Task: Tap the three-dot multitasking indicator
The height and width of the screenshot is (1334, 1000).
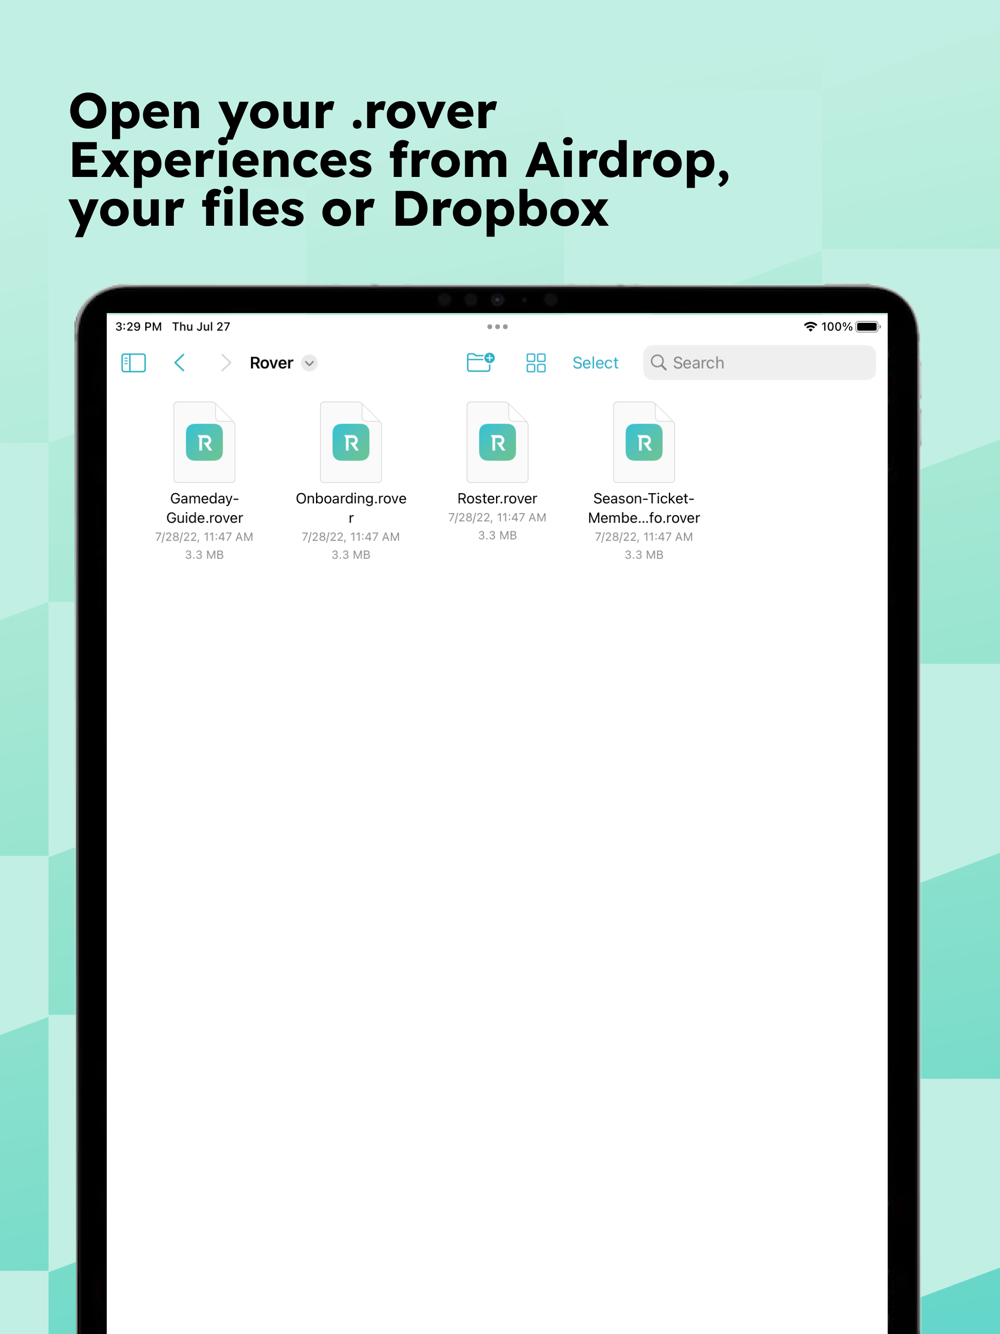Action: pos(497,327)
